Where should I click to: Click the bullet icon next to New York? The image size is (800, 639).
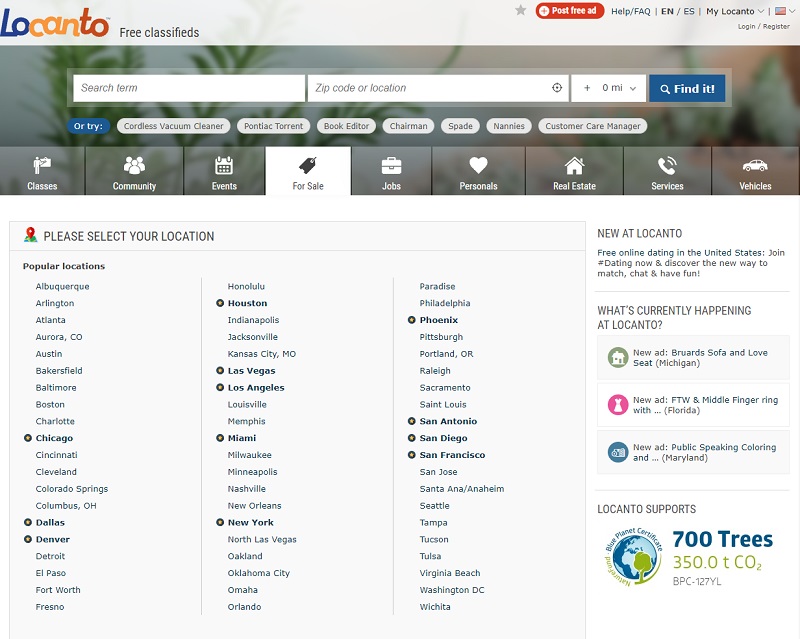(220, 522)
